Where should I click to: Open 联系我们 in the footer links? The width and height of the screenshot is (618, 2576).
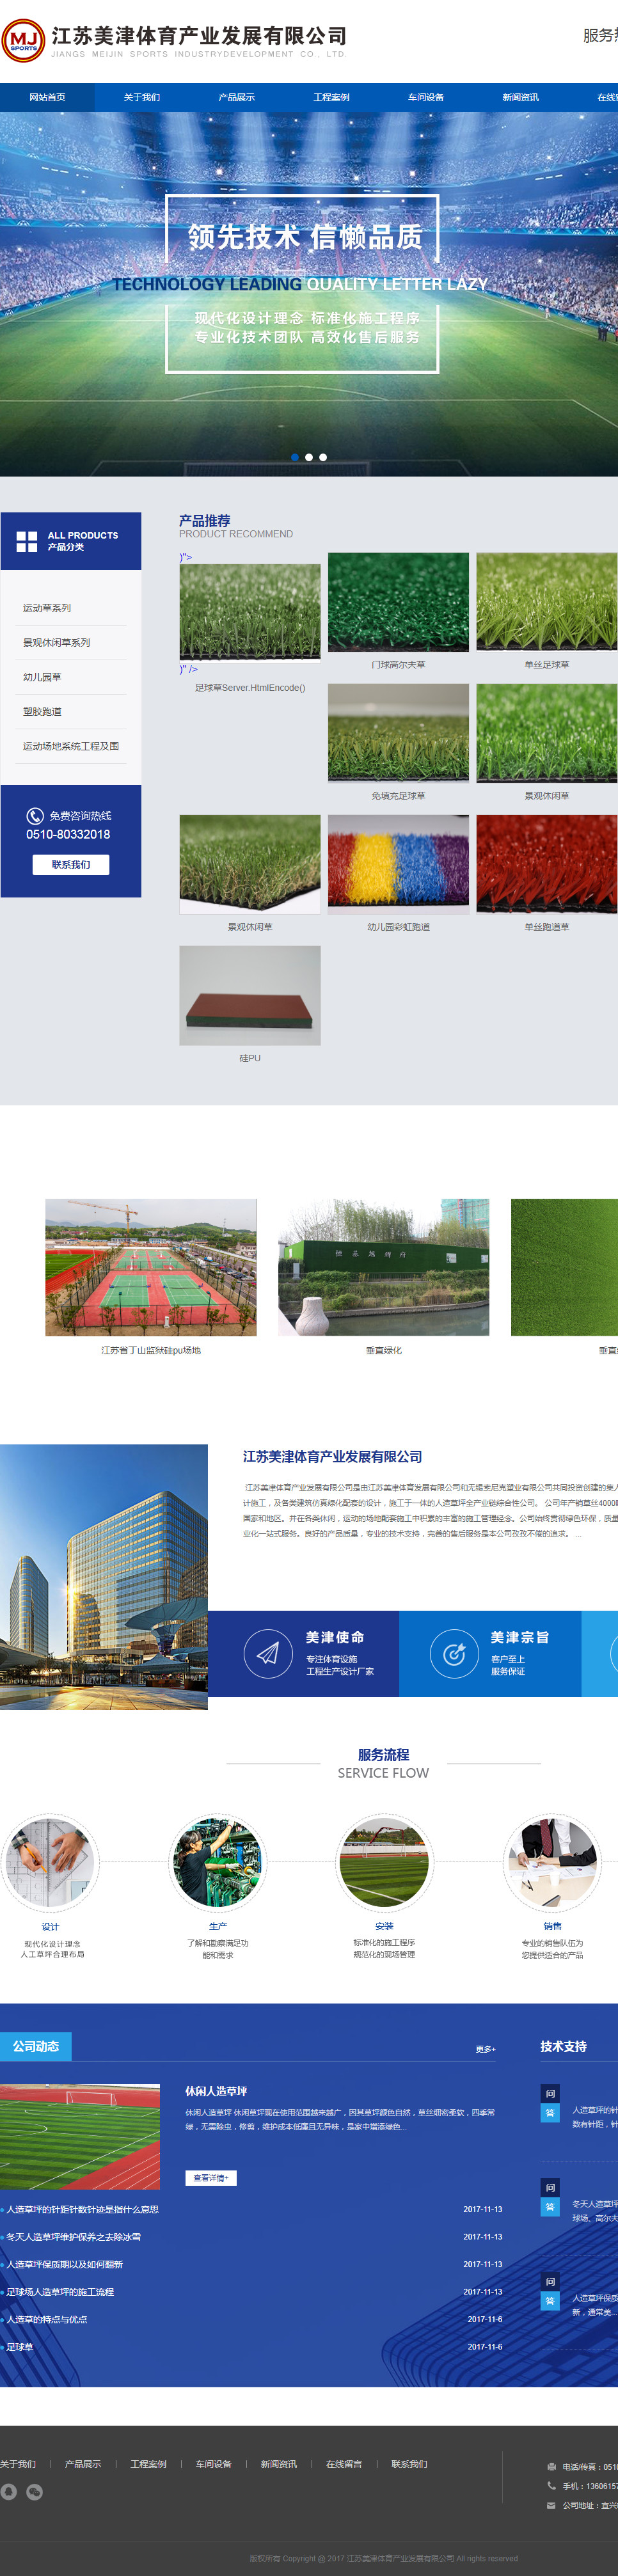coord(409,2464)
